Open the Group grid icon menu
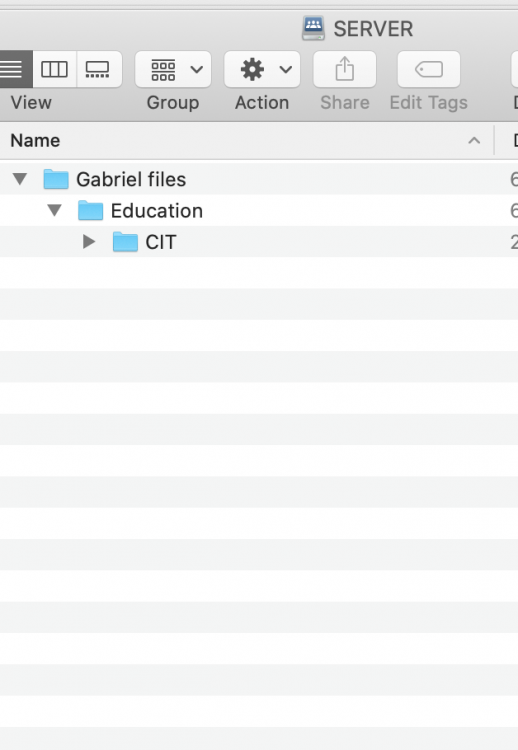The width and height of the screenshot is (518, 750). click(x=163, y=70)
